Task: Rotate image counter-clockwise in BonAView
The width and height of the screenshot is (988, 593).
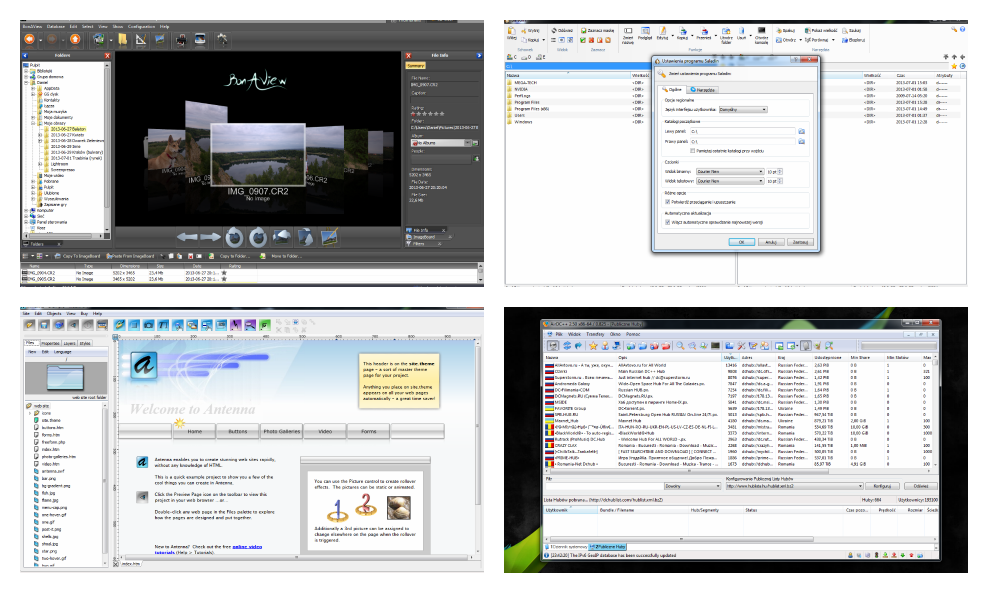Action: click(x=234, y=237)
